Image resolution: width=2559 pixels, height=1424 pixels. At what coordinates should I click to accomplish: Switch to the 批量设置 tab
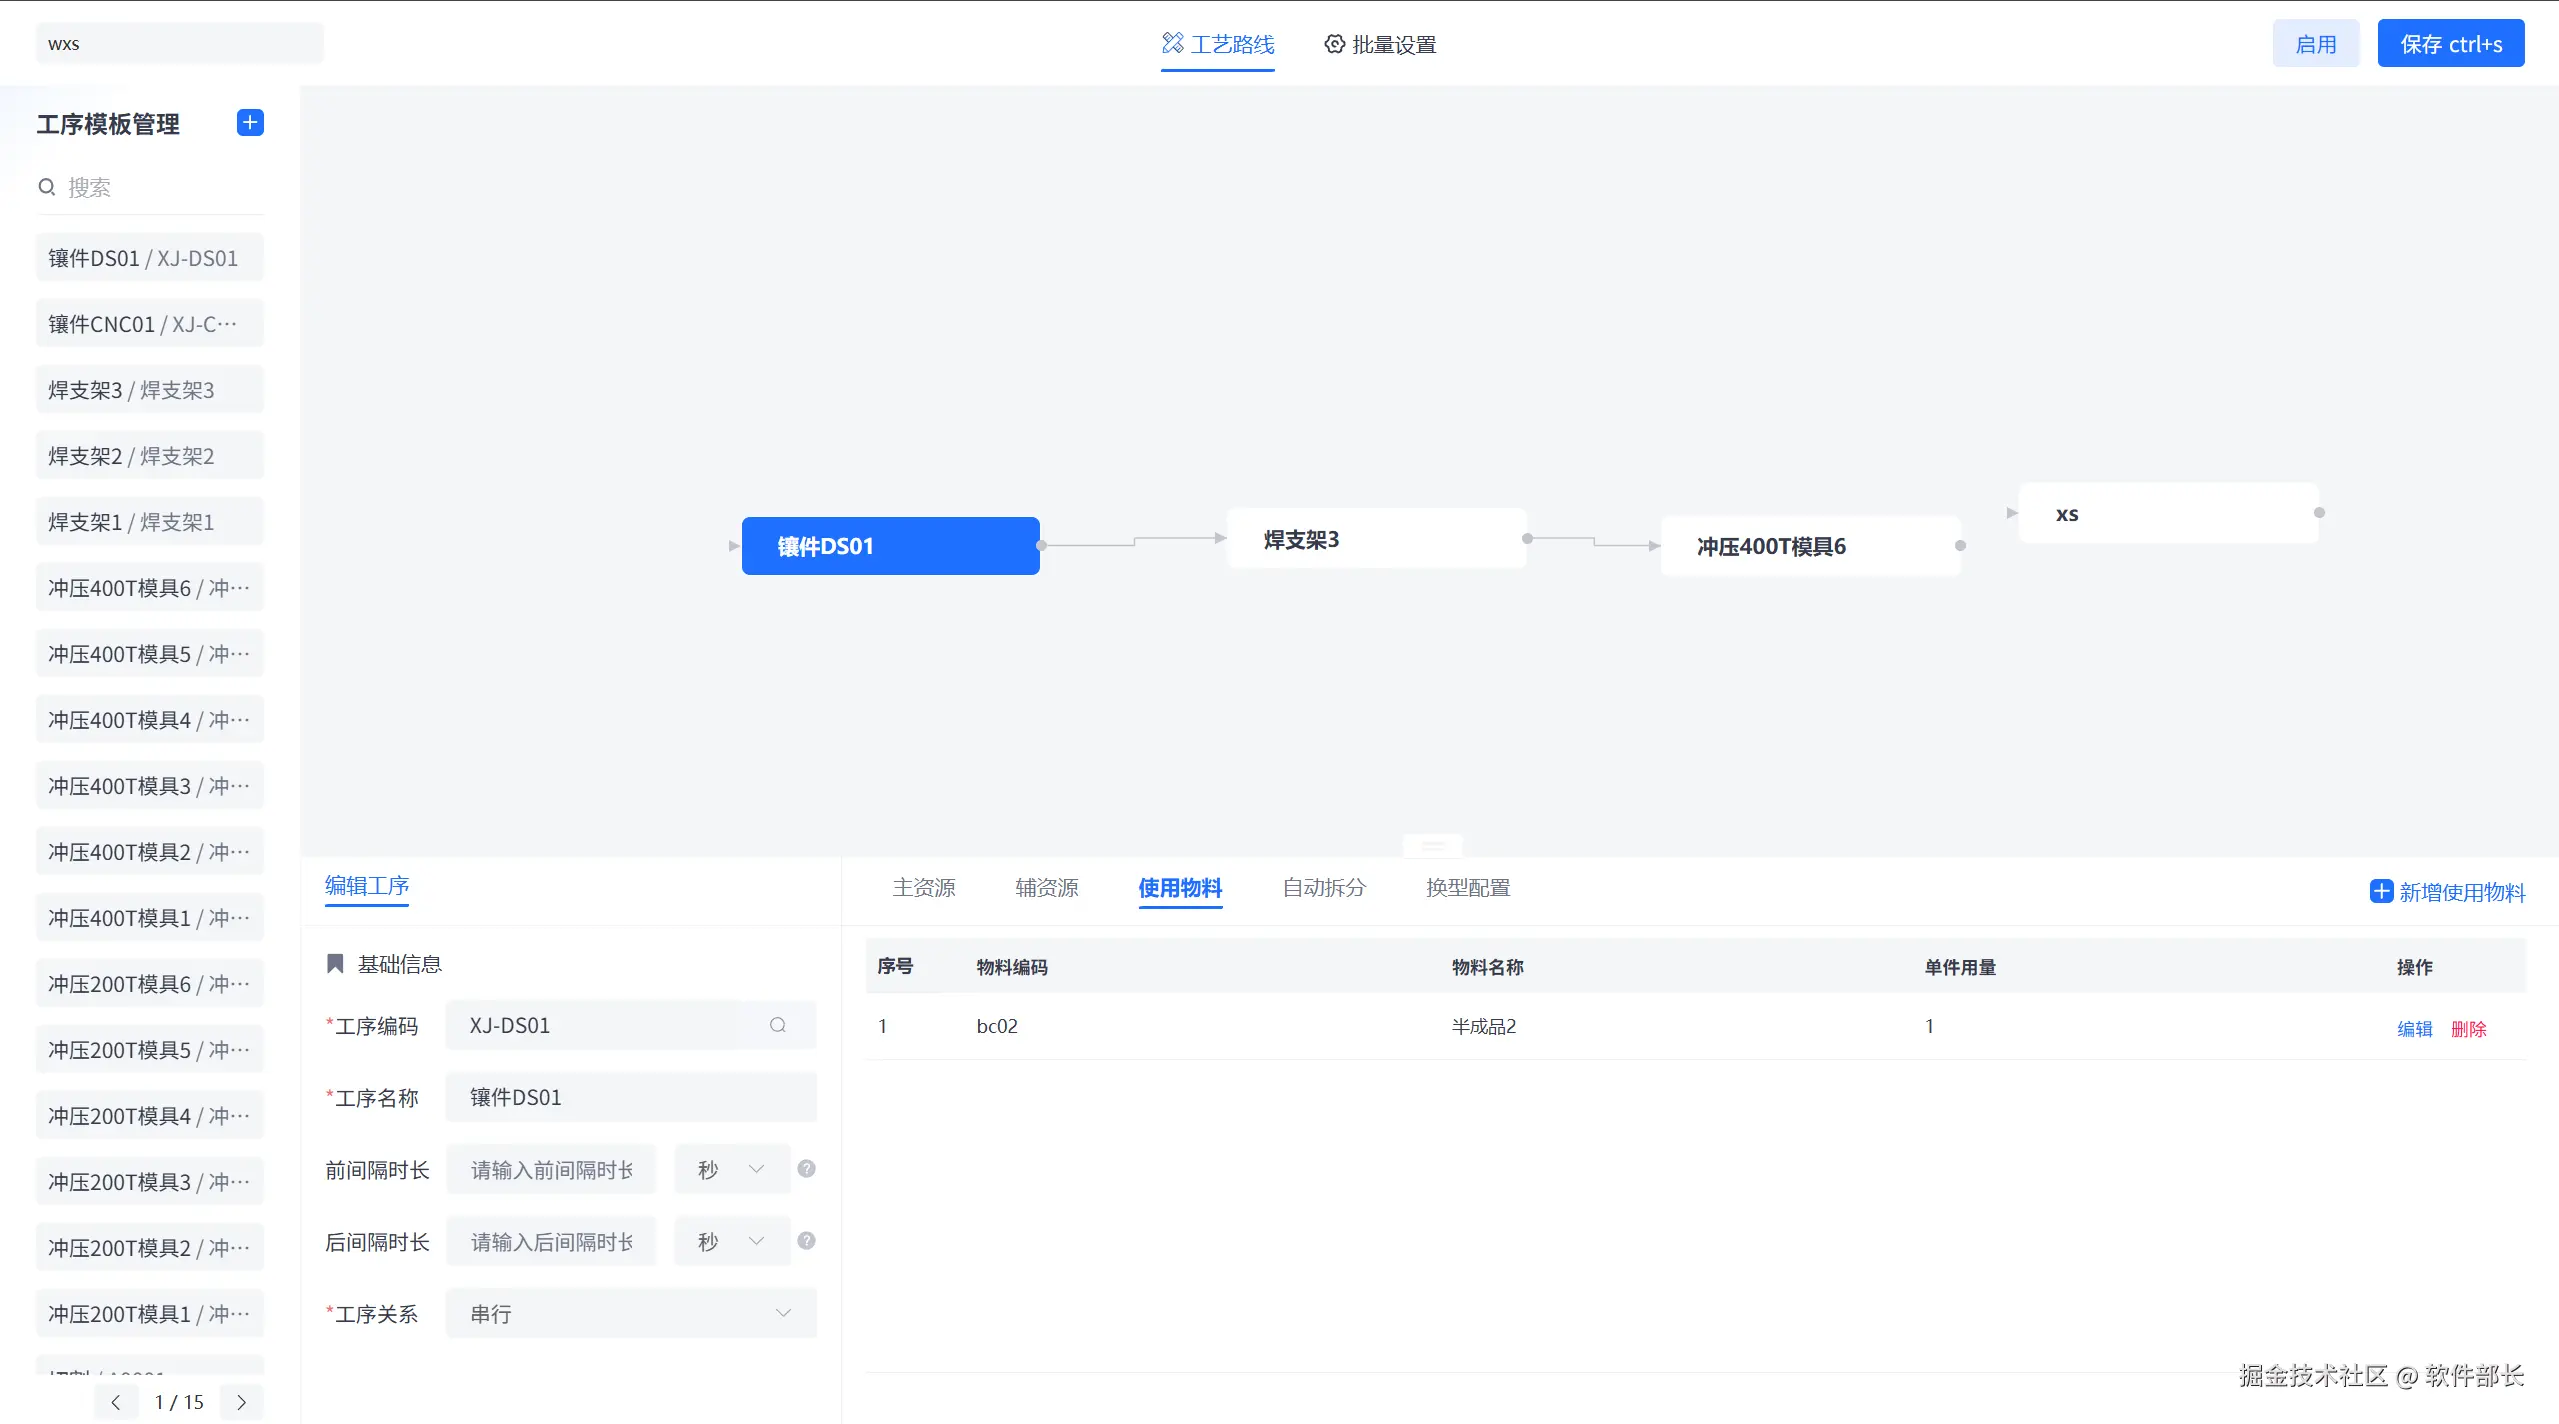pyautogui.click(x=1380, y=45)
